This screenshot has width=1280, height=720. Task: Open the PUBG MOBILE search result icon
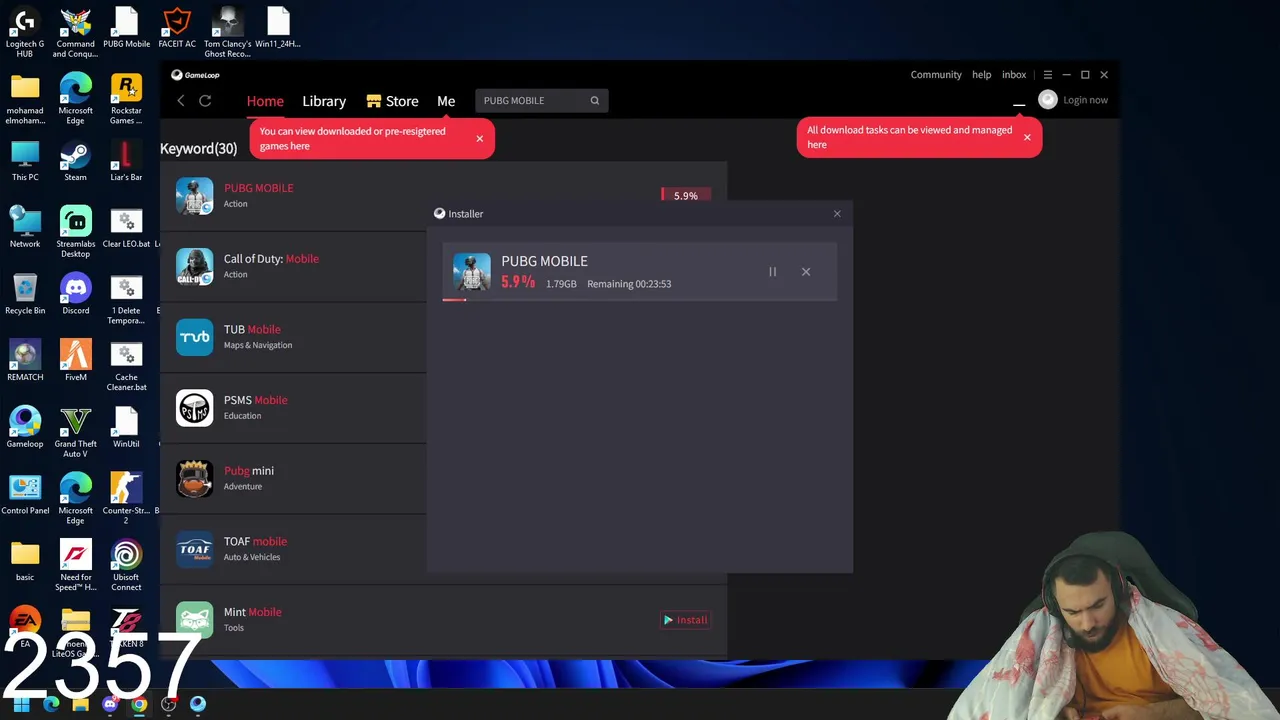pyautogui.click(x=194, y=196)
